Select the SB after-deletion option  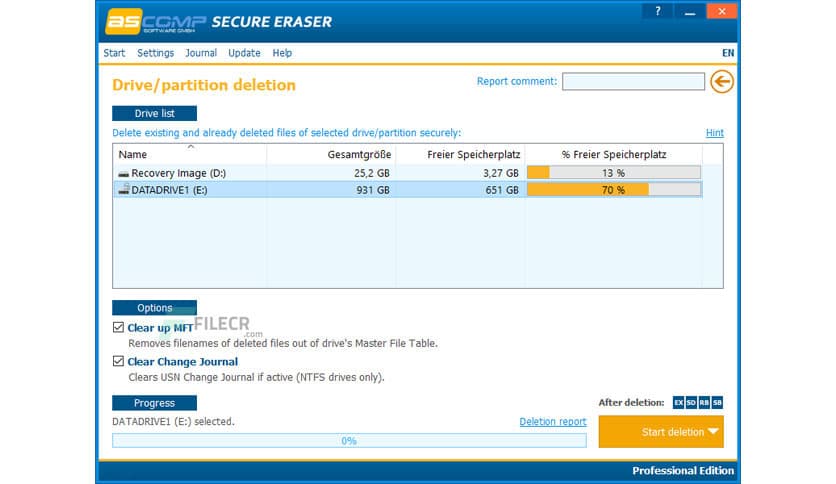click(717, 402)
